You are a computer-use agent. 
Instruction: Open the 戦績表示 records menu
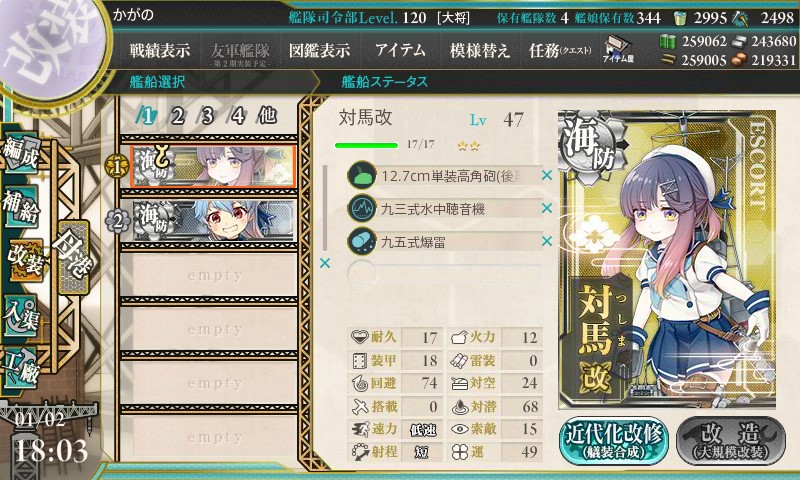point(160,50)
